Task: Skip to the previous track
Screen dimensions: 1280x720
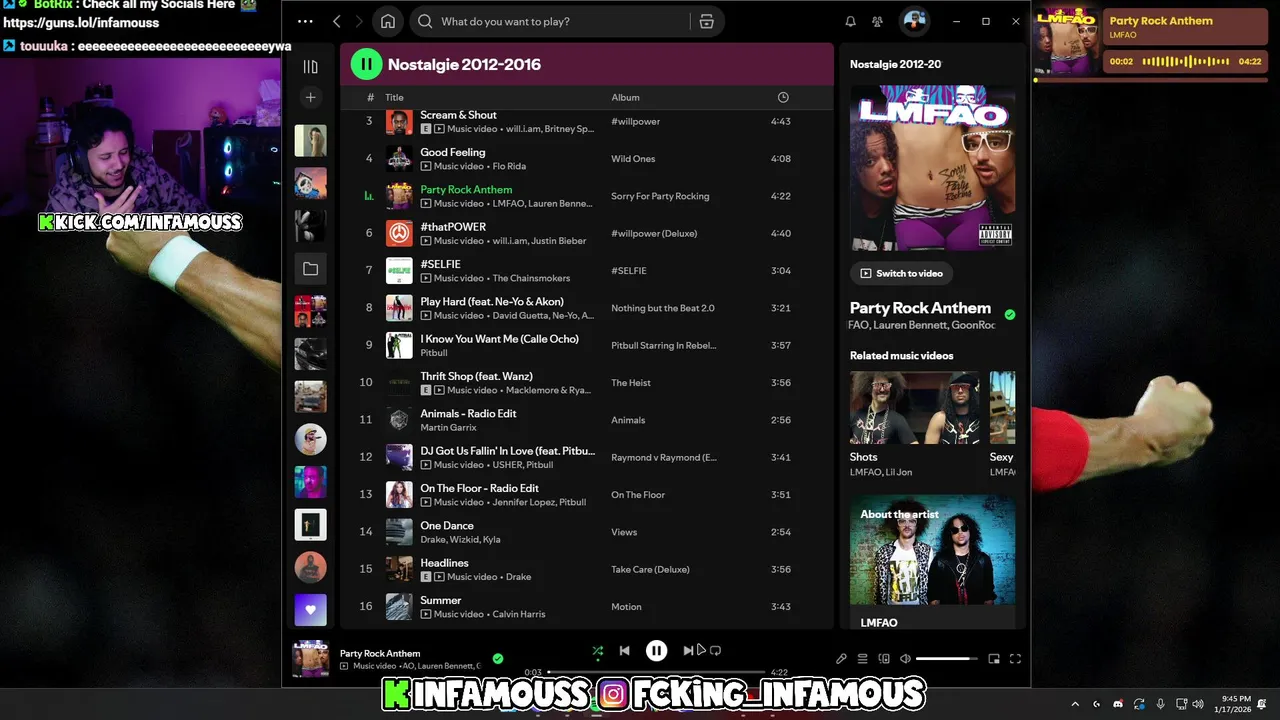Action: click(624, 651)
